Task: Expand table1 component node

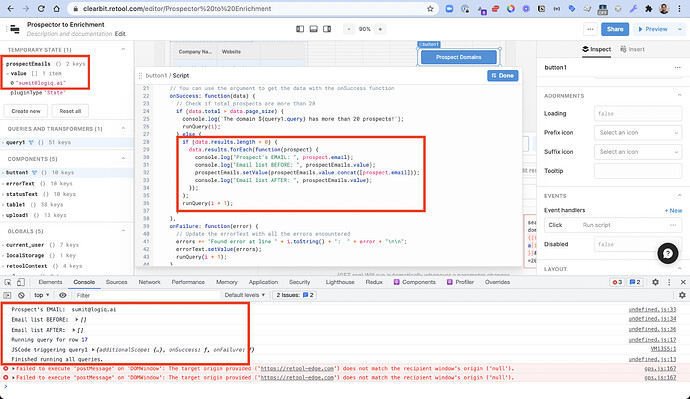Action: [3, 205]
